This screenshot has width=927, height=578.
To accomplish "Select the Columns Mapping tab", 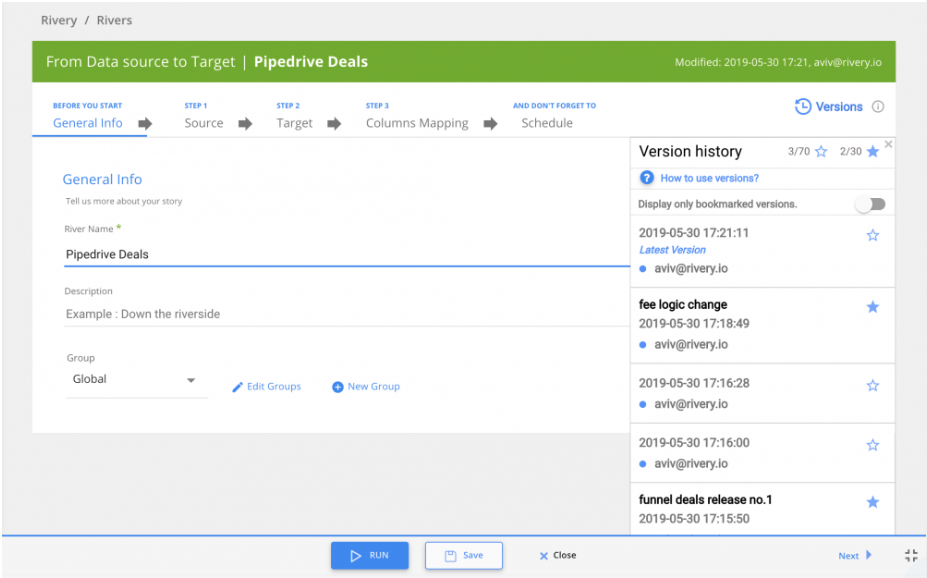I will pyautogui.click(x=417, y=123).
